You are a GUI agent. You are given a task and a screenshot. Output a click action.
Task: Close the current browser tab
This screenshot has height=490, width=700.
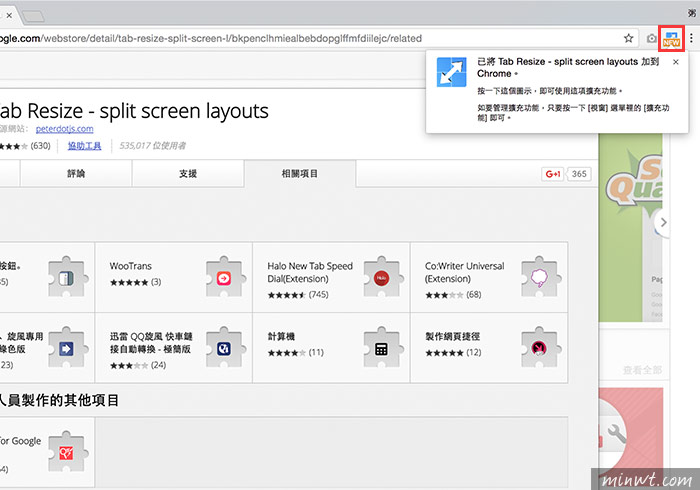tap(9, 15)
